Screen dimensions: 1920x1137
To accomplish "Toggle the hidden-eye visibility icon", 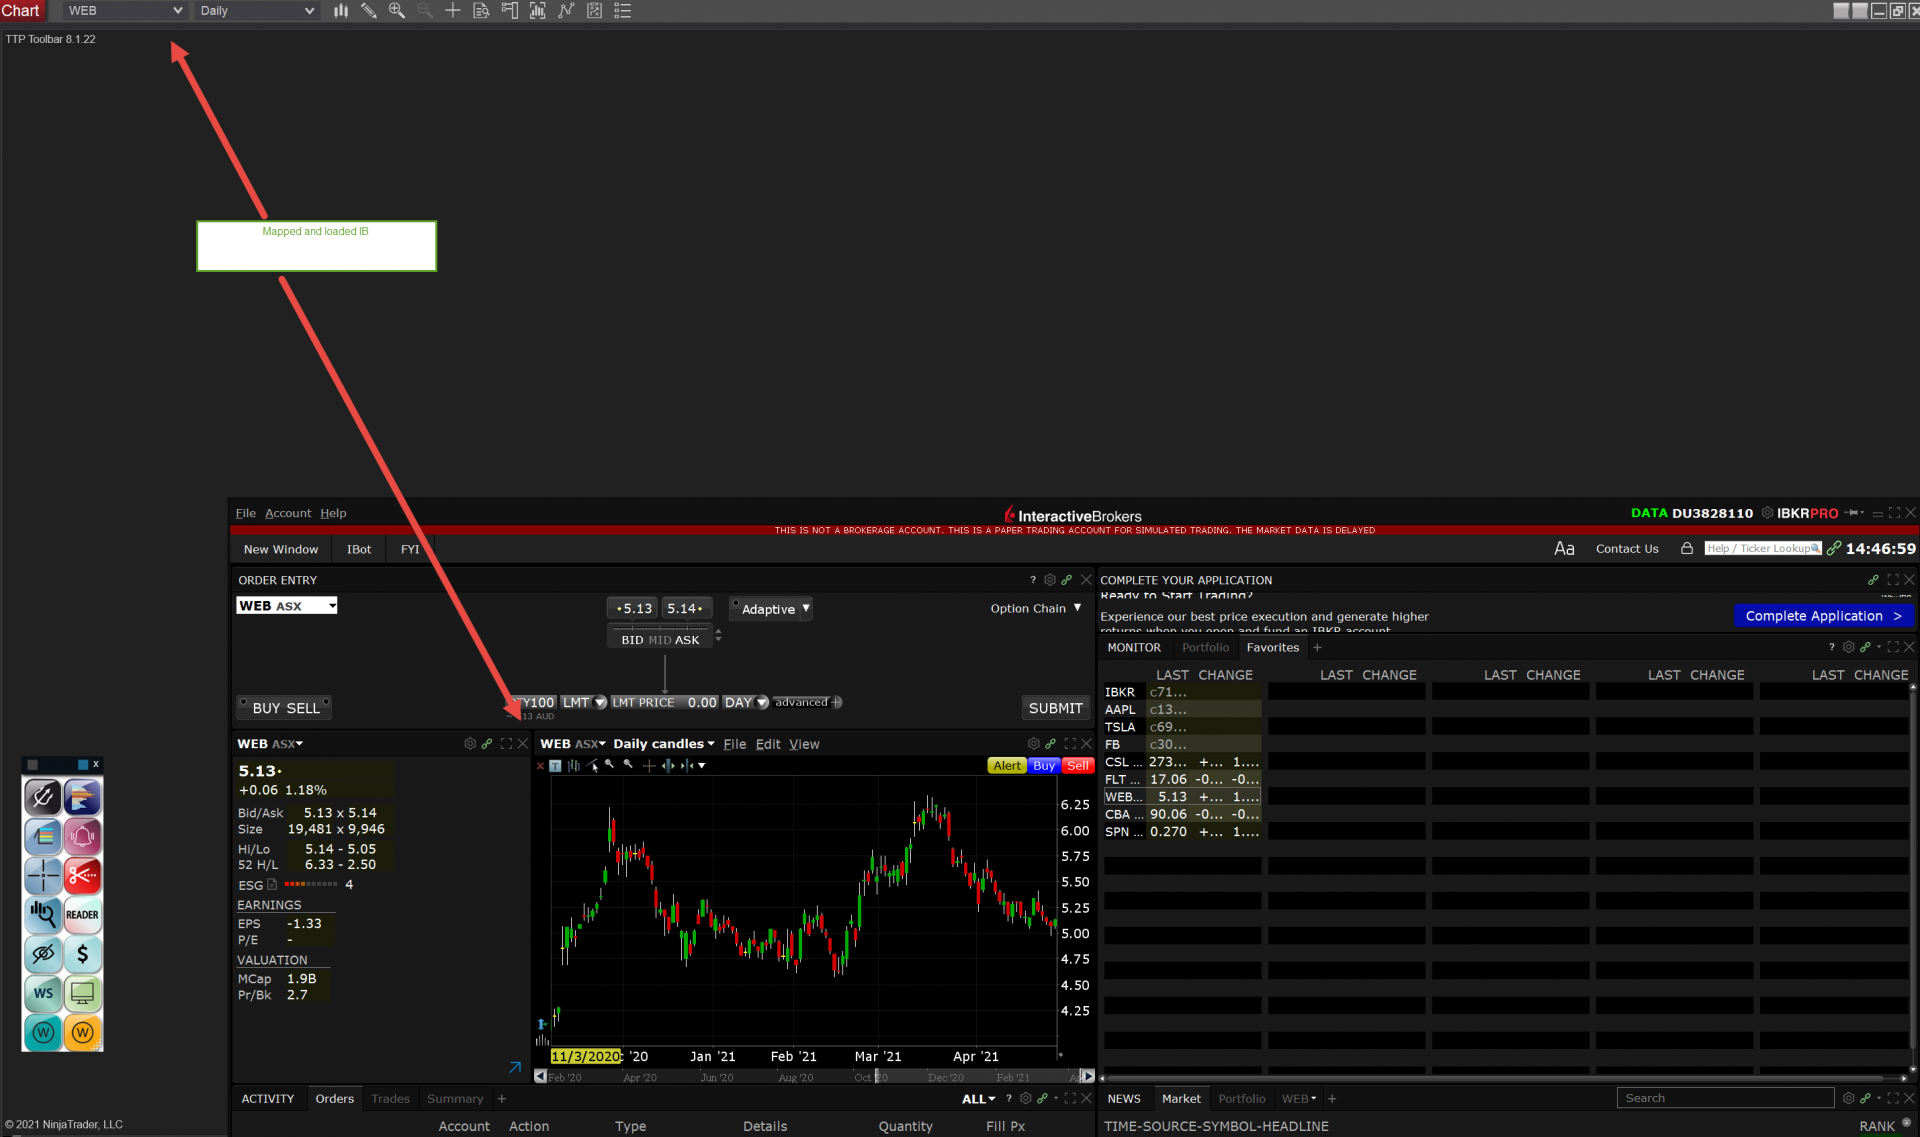I will click(43, 953).
